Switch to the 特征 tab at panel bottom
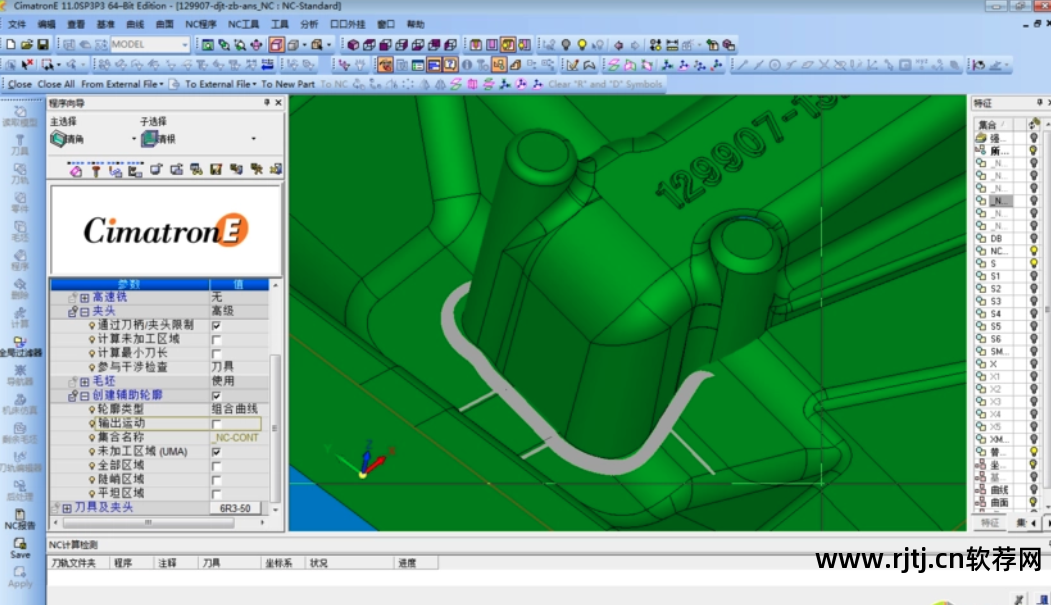Image resolution: width=1051 pixels, height=605 pixels. [x=990, y=523]
